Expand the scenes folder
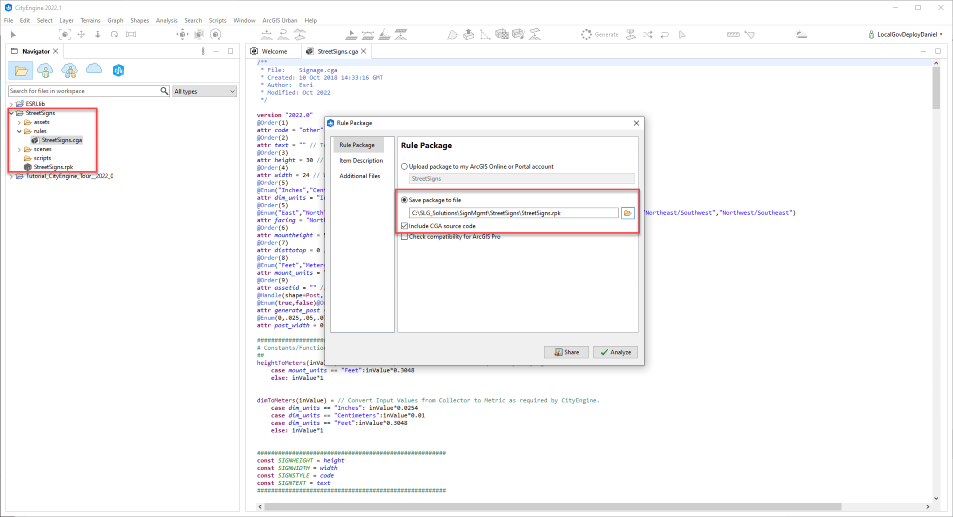The width and height of the screenshot is (953, 517). [x=19, y=149]
